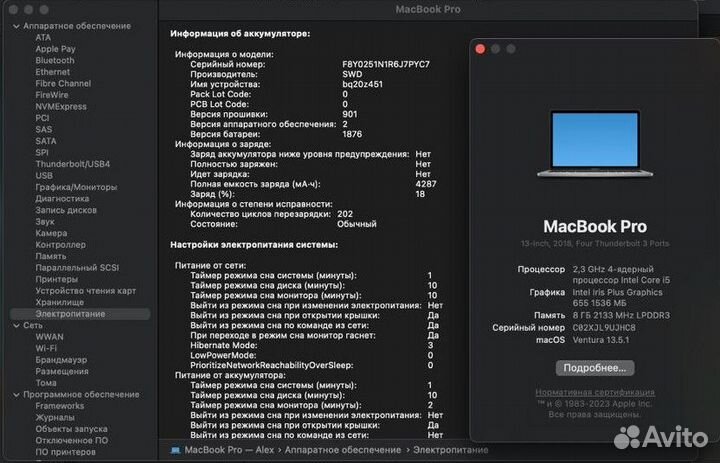This screenshot has width=720, height=463.
Task: Select Параллельный SCSI item
Action: (x=77, y=268)
